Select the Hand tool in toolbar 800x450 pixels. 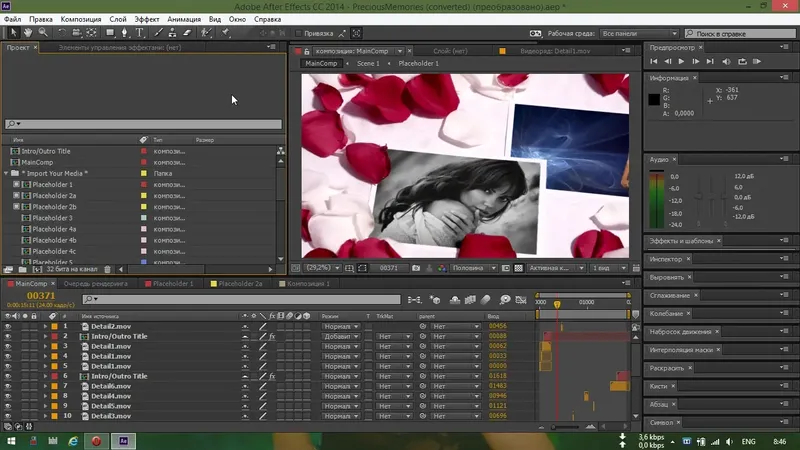(27, 32)
